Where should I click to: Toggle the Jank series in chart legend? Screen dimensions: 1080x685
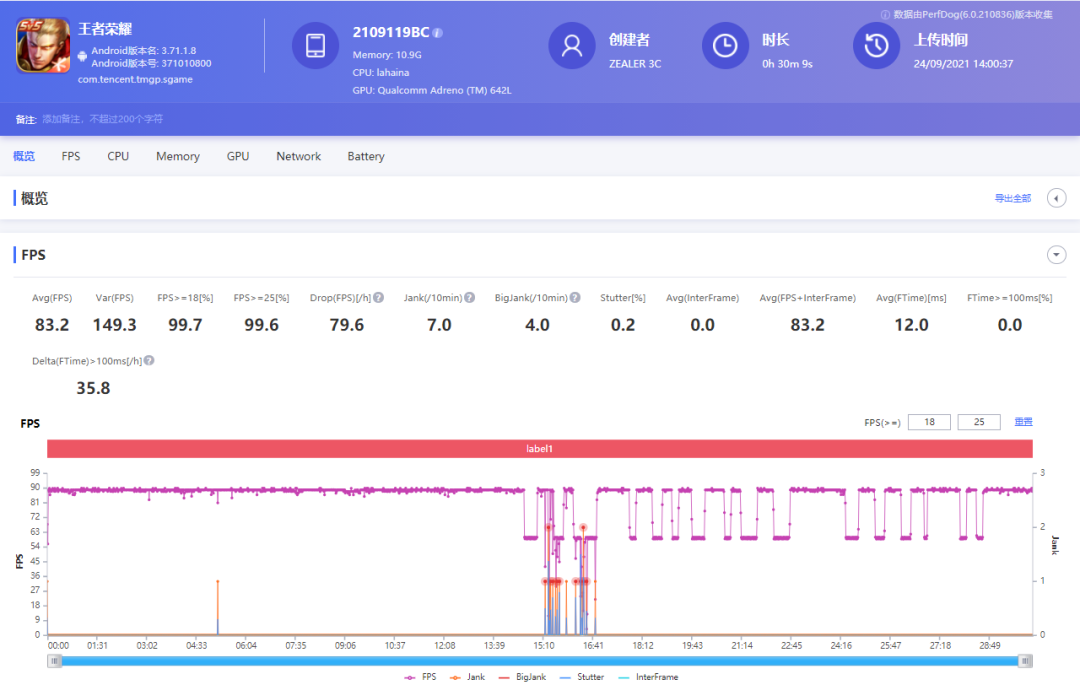(468, 677)
